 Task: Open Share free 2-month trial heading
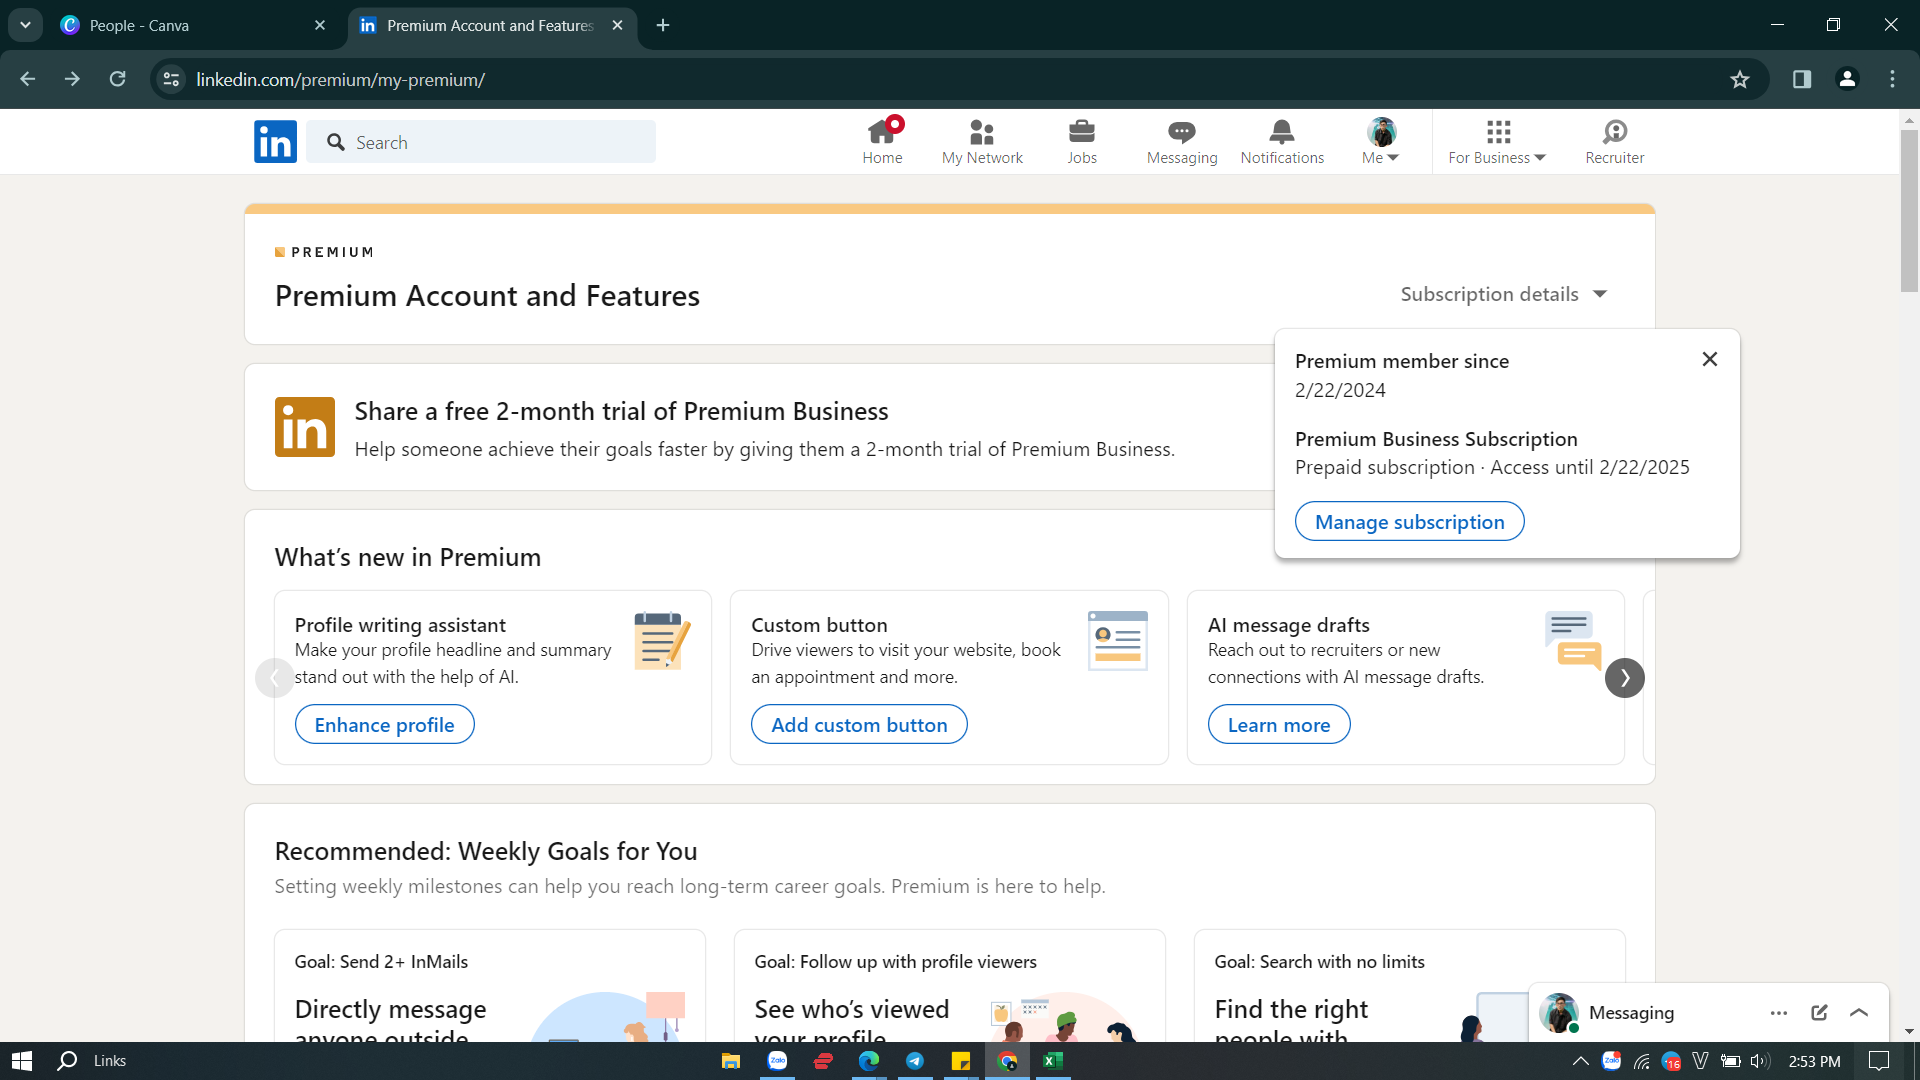pos(621,411)
